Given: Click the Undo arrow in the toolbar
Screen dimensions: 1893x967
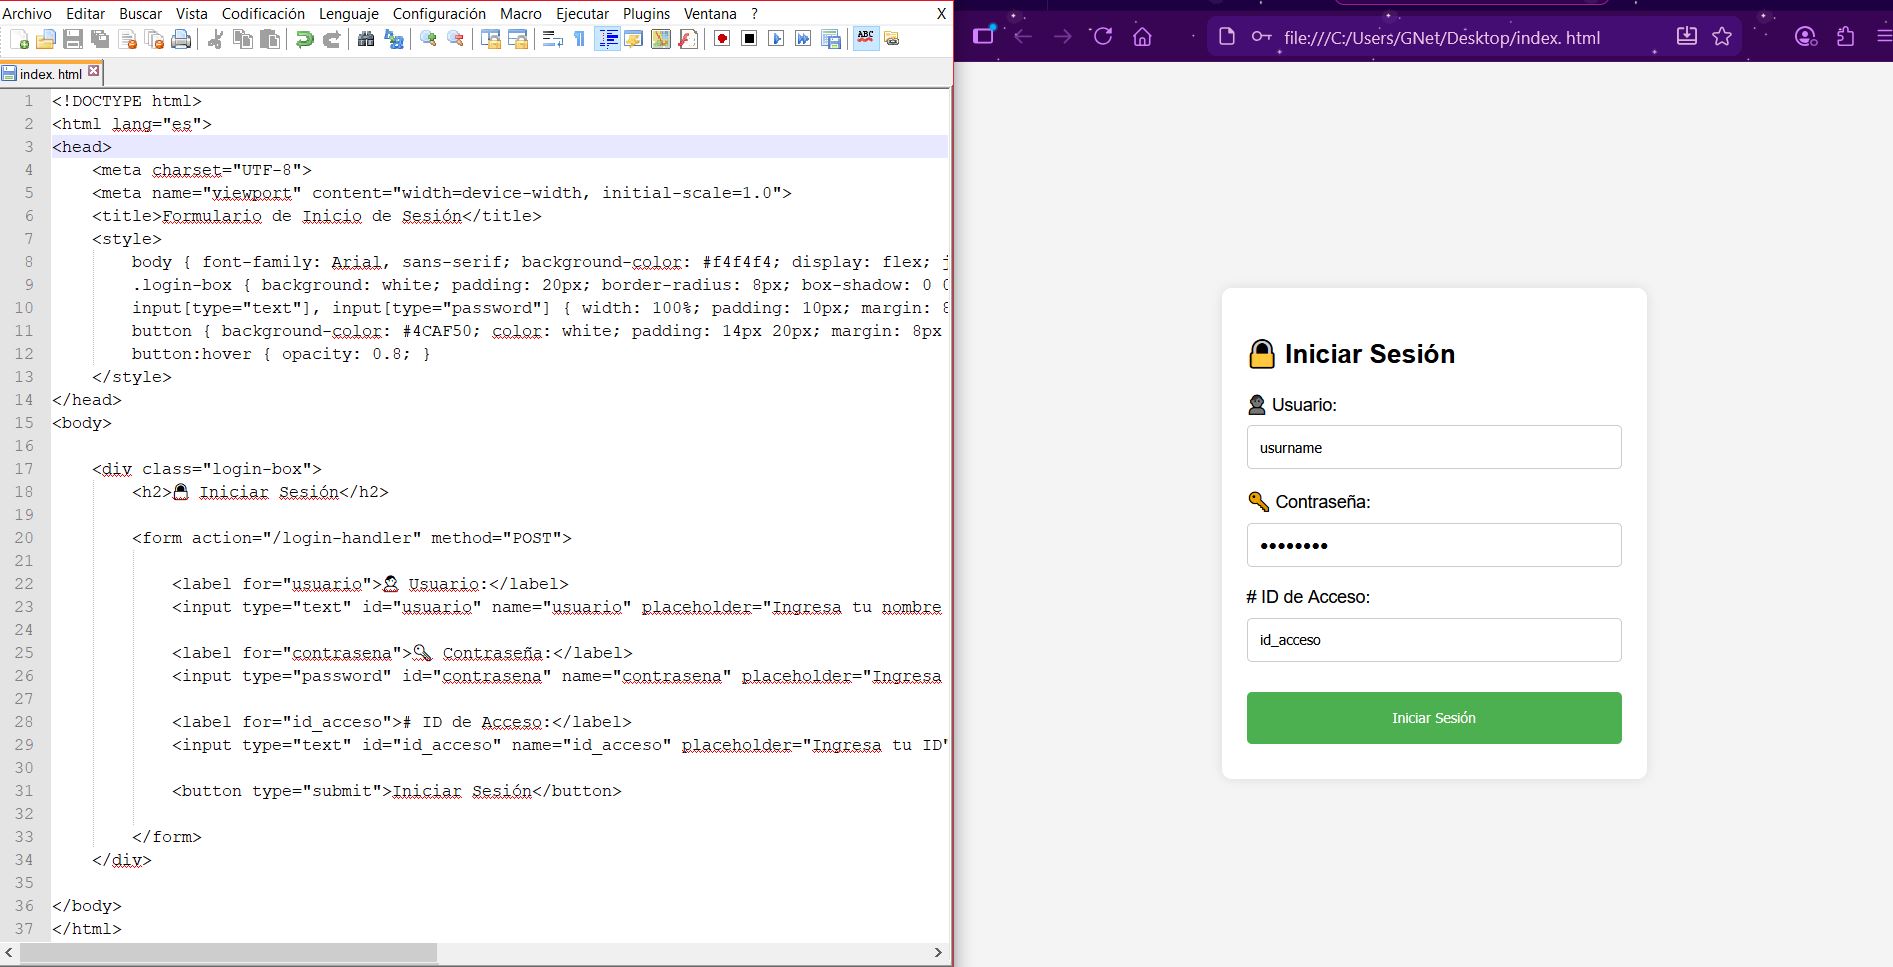Looking at the screenshot, I should pyautogui.click(x=304, y=39).
